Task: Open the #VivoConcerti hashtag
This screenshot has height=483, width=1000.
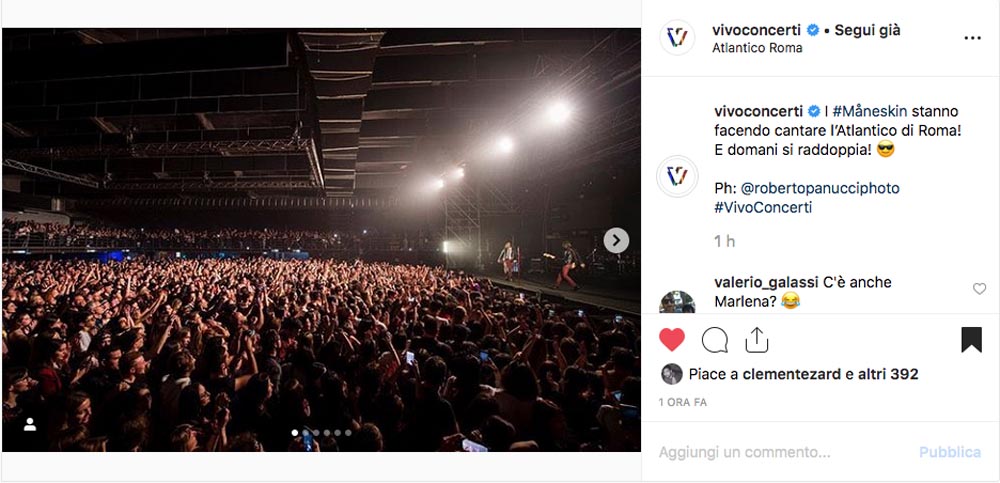Action: (763, 207)
